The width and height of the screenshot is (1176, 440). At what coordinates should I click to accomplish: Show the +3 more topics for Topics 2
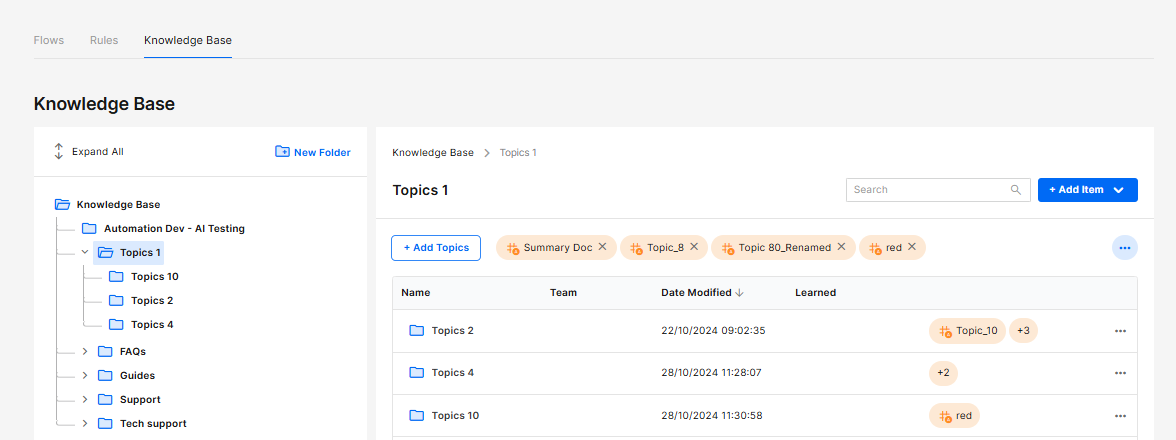1023,331
